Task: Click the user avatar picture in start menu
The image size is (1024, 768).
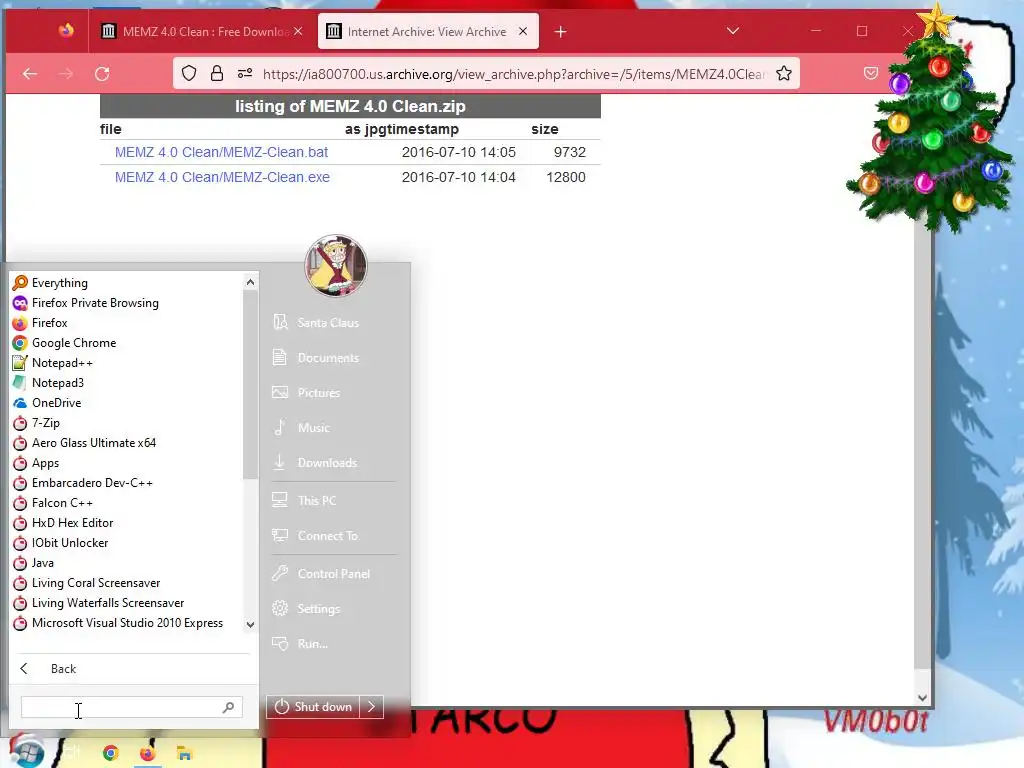Action: [x=336, y=266]
